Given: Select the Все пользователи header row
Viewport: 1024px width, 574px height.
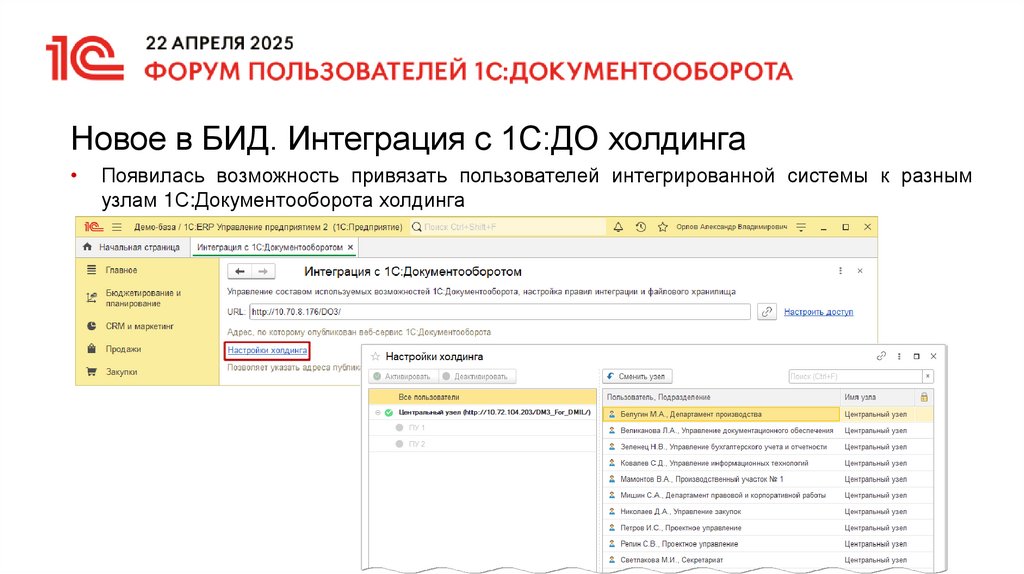Looking at the screenshot, I should coord(482,397).
